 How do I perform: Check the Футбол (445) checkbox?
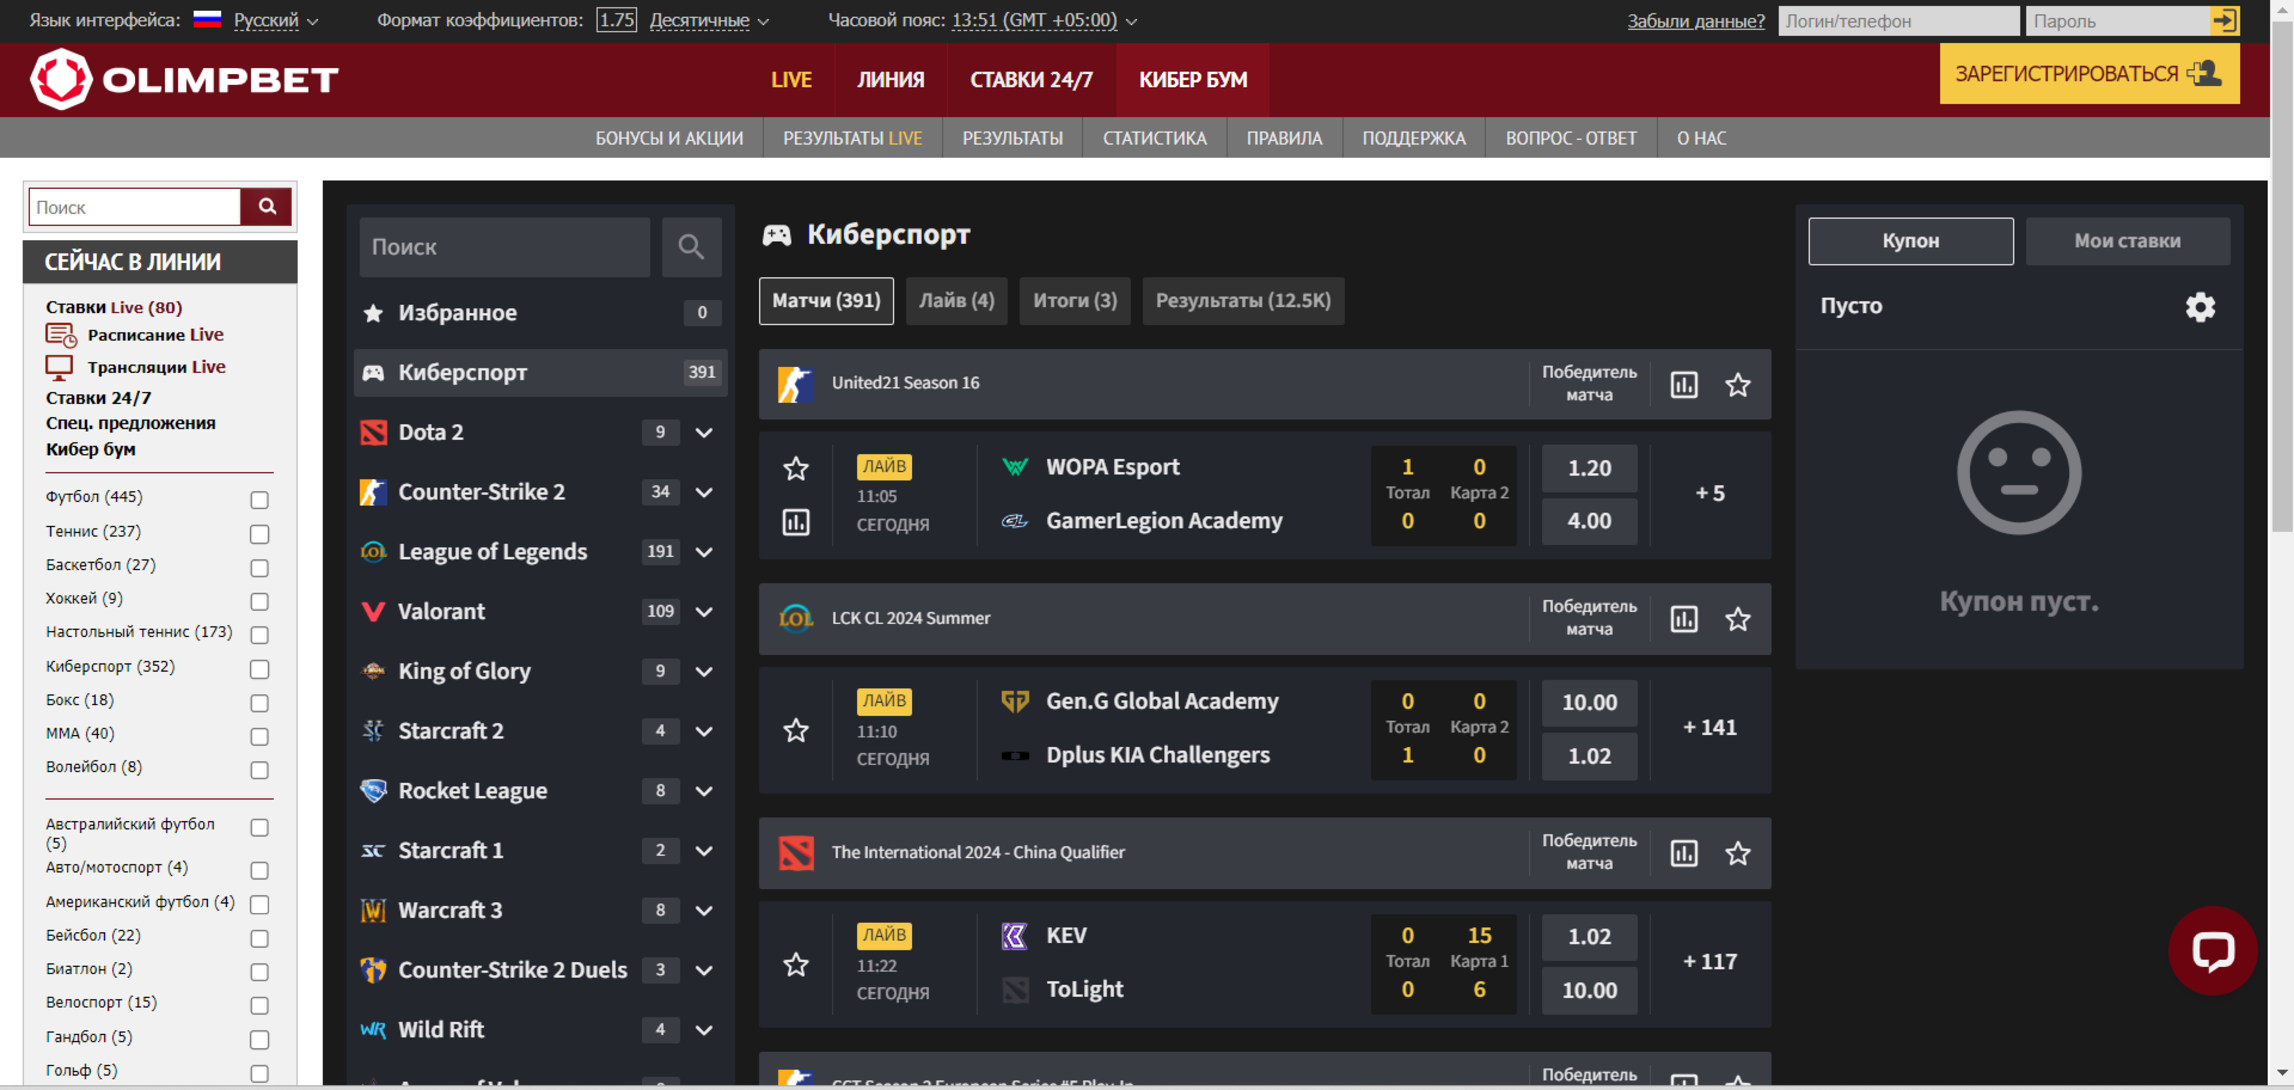[260, 499]
